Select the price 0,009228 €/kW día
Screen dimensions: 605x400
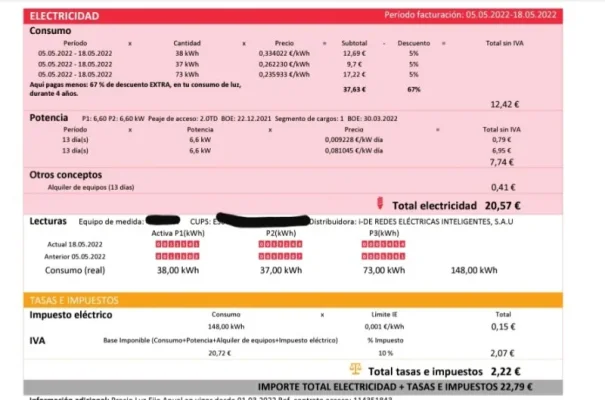354,140
